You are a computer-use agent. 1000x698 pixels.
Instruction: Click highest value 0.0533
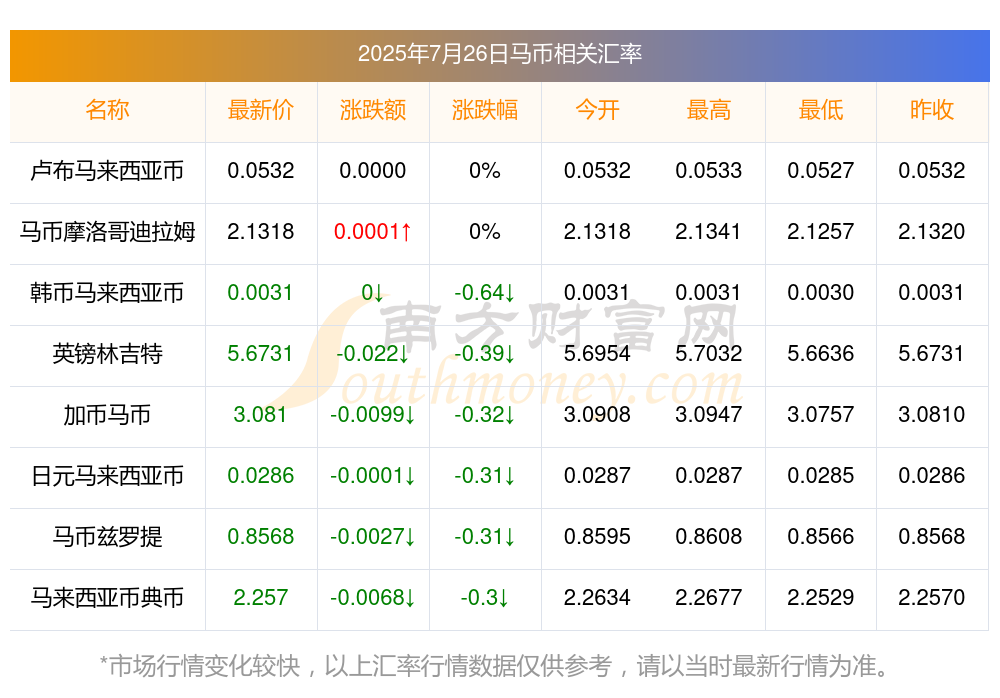(709, 170)
